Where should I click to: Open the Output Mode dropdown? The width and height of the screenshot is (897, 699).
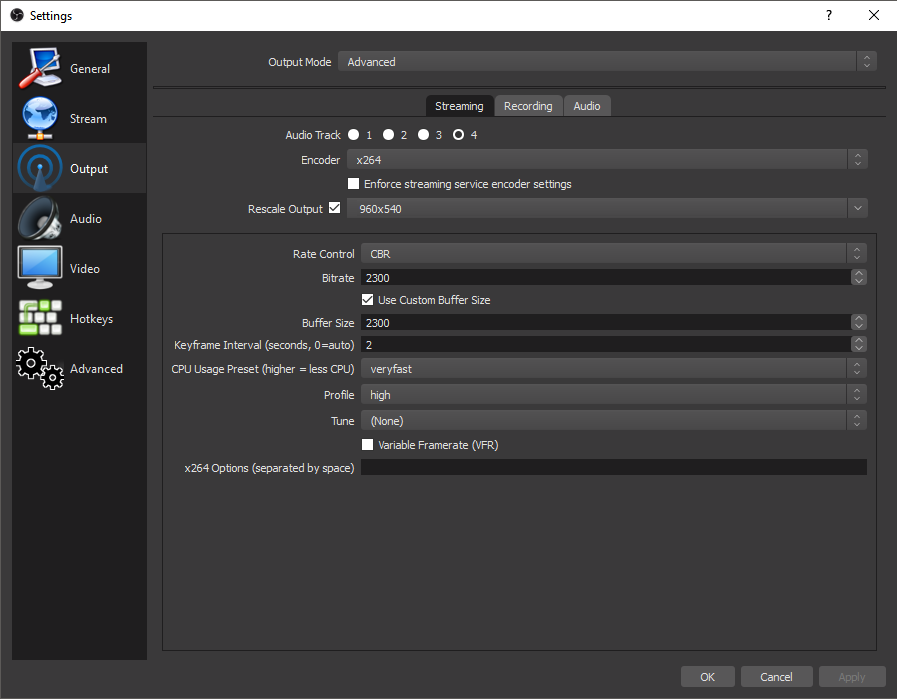607,62
